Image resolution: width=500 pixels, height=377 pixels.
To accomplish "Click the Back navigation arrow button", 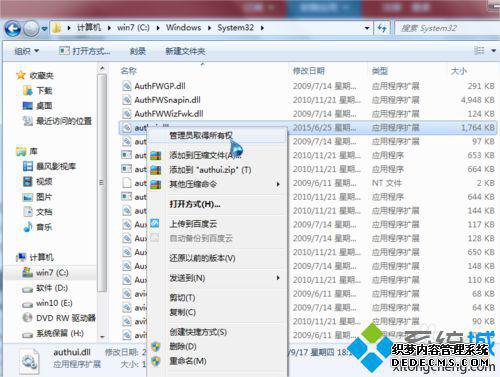I will (13, 29).
